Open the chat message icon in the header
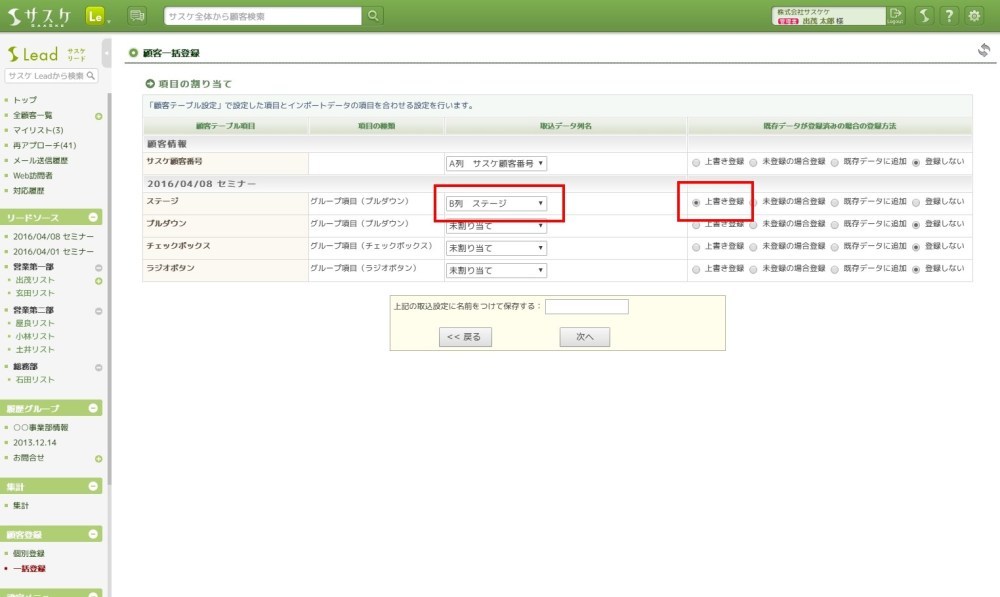 137,15
